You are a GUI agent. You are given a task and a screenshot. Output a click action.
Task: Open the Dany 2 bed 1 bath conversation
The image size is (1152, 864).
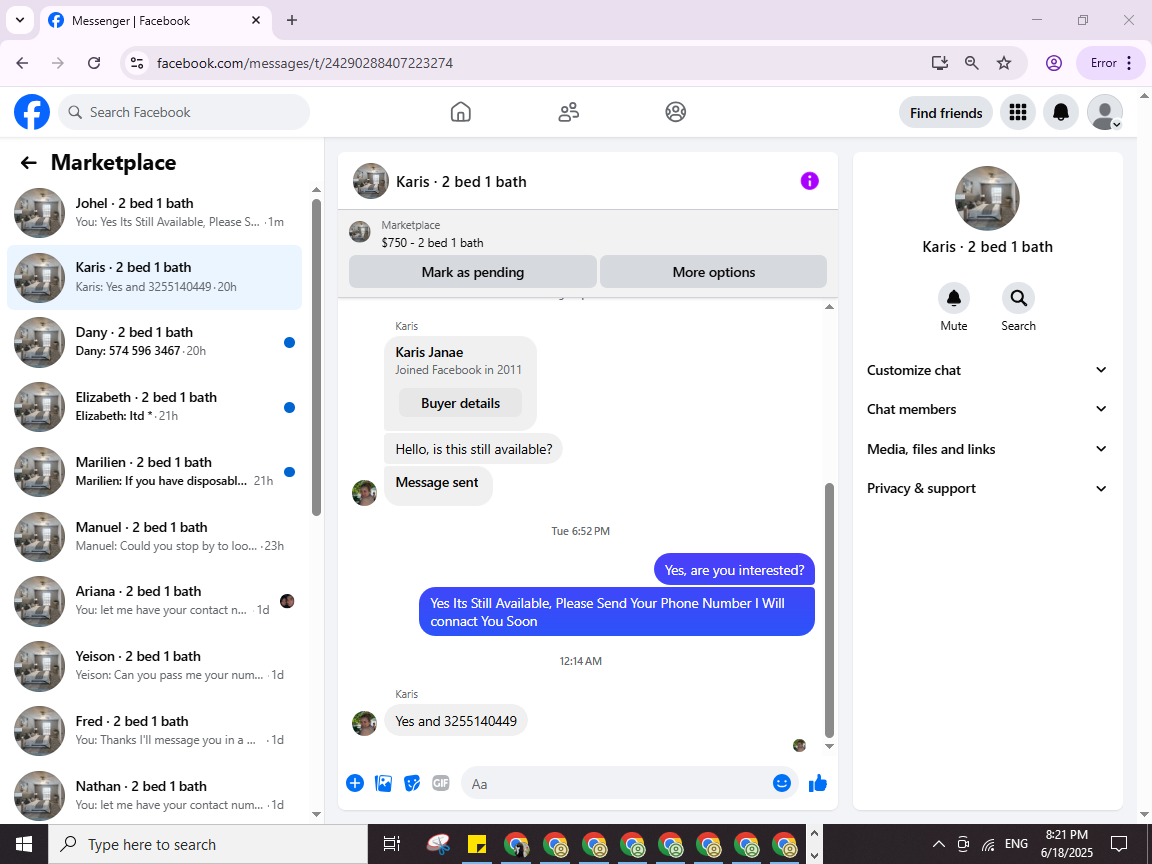(154, 342)
